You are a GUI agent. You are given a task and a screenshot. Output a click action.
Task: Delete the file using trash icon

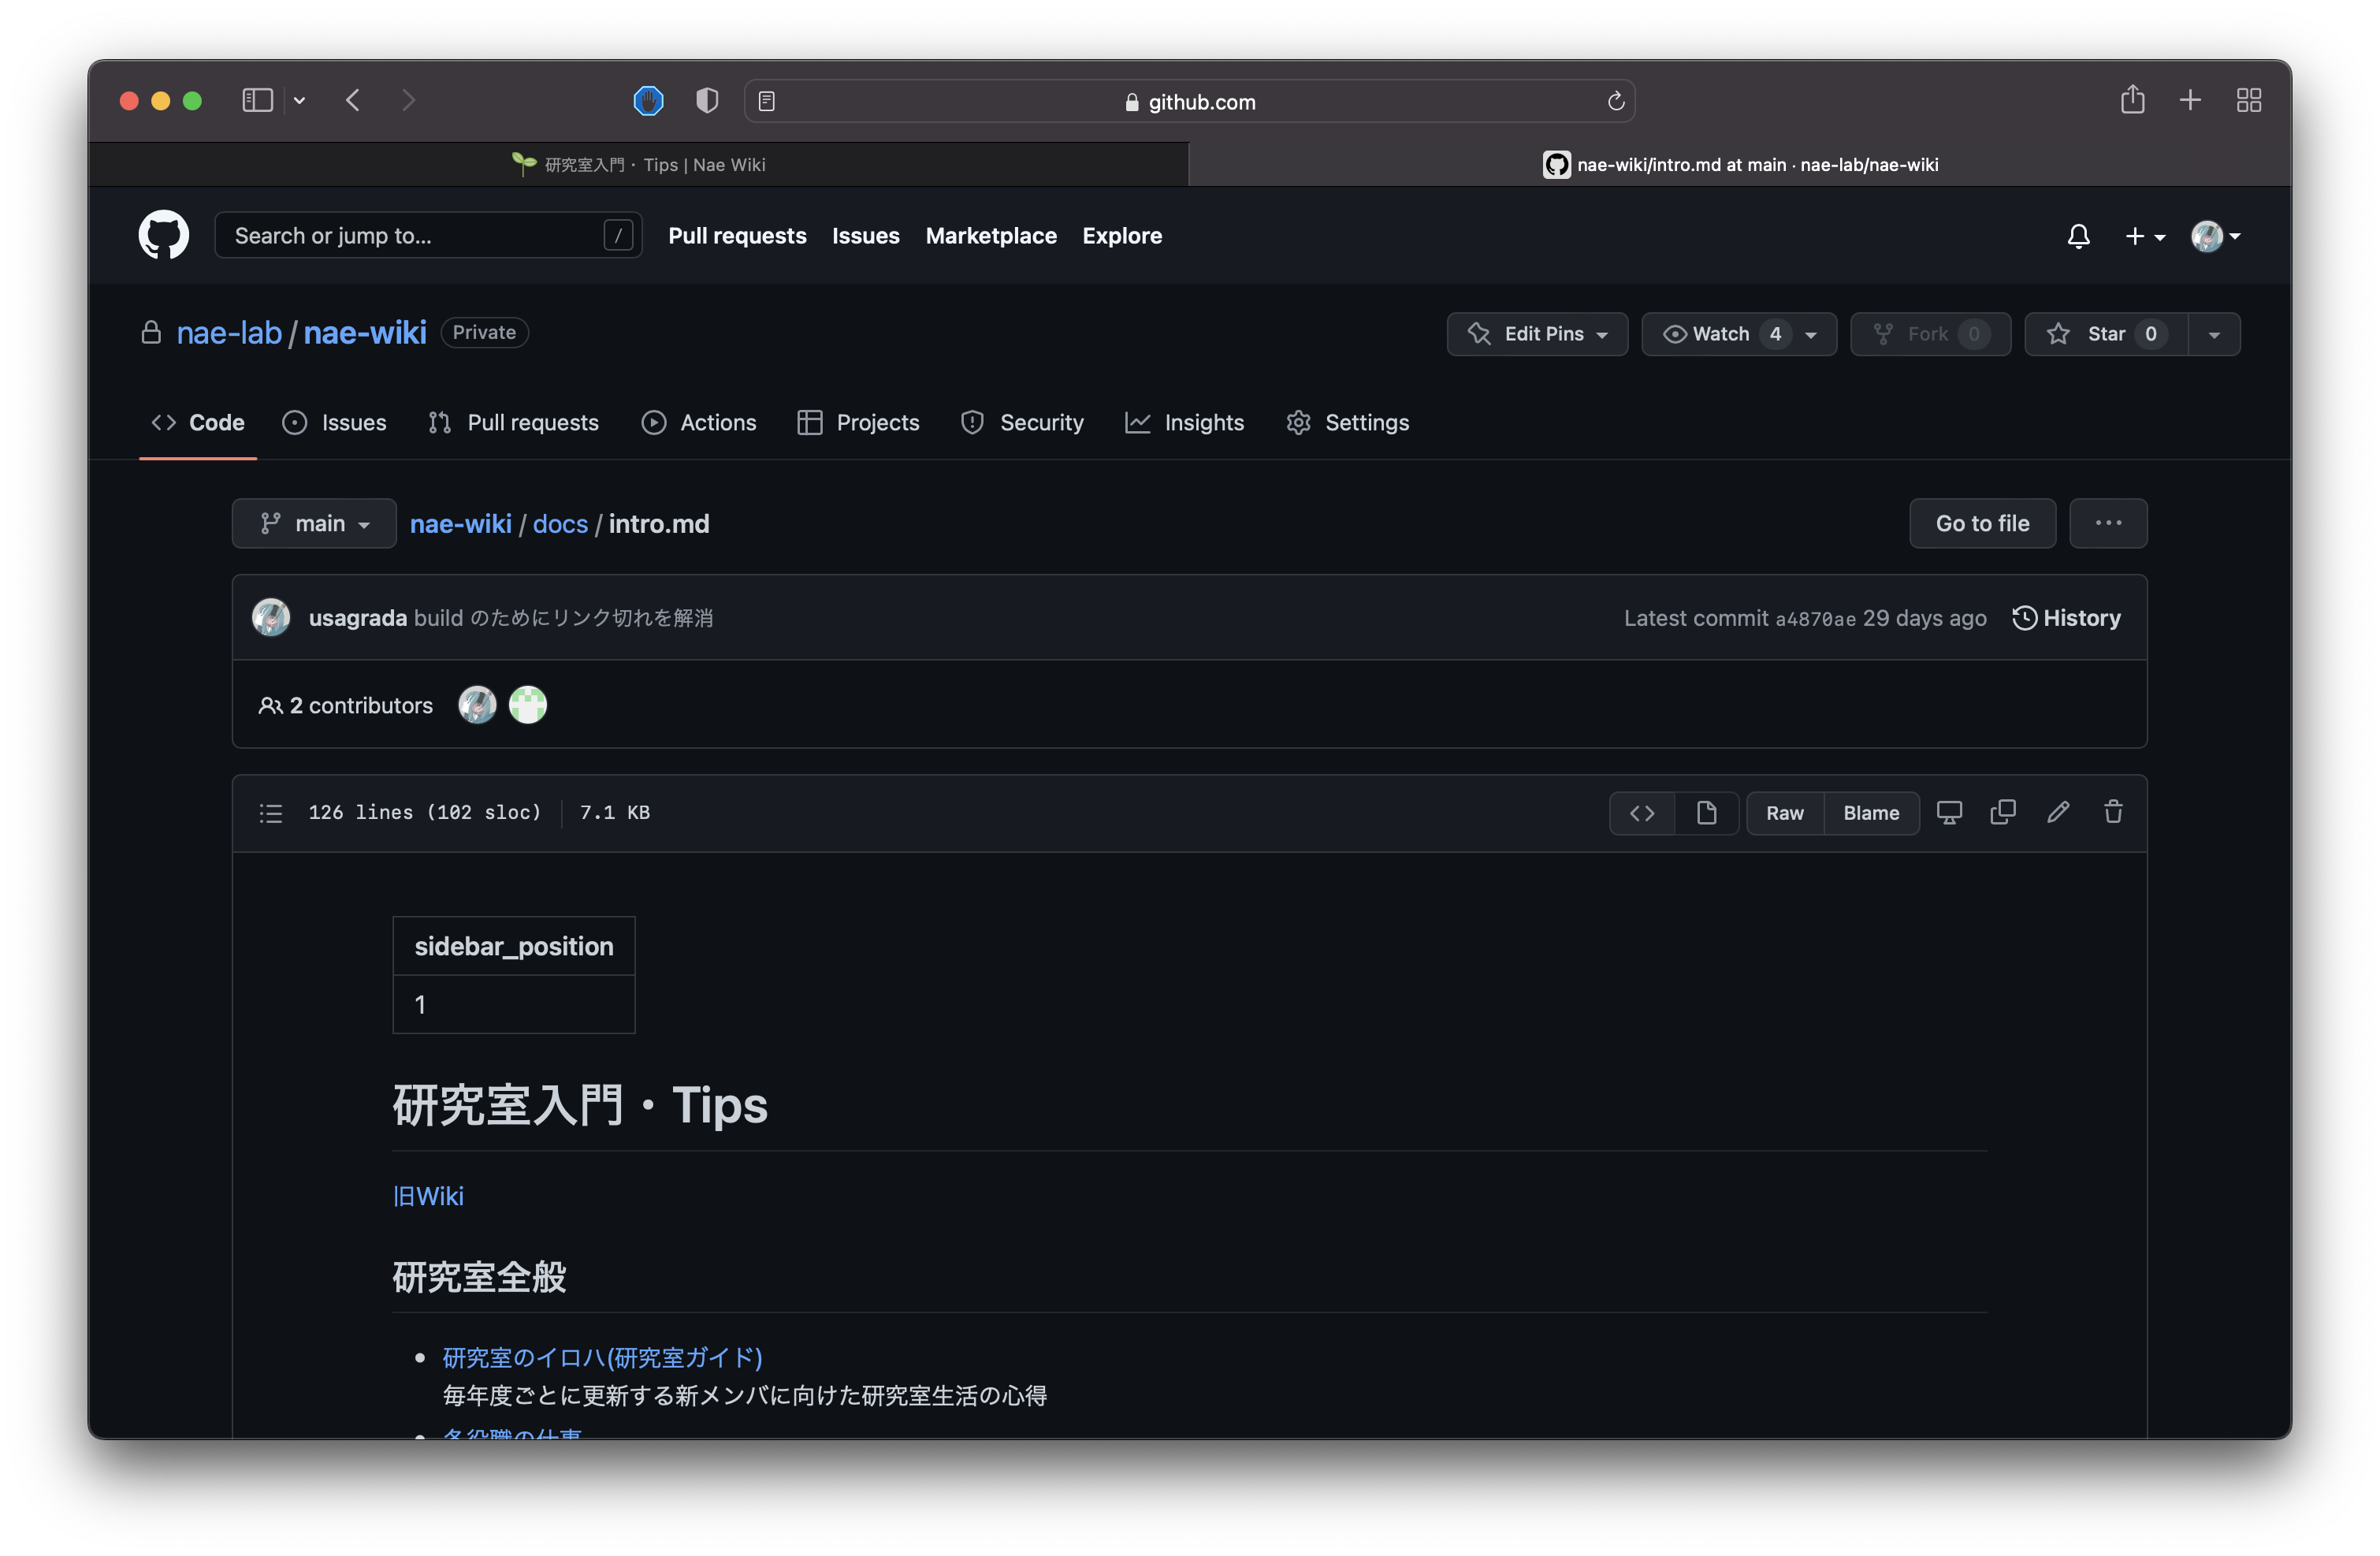click(x=2114, y=813)
